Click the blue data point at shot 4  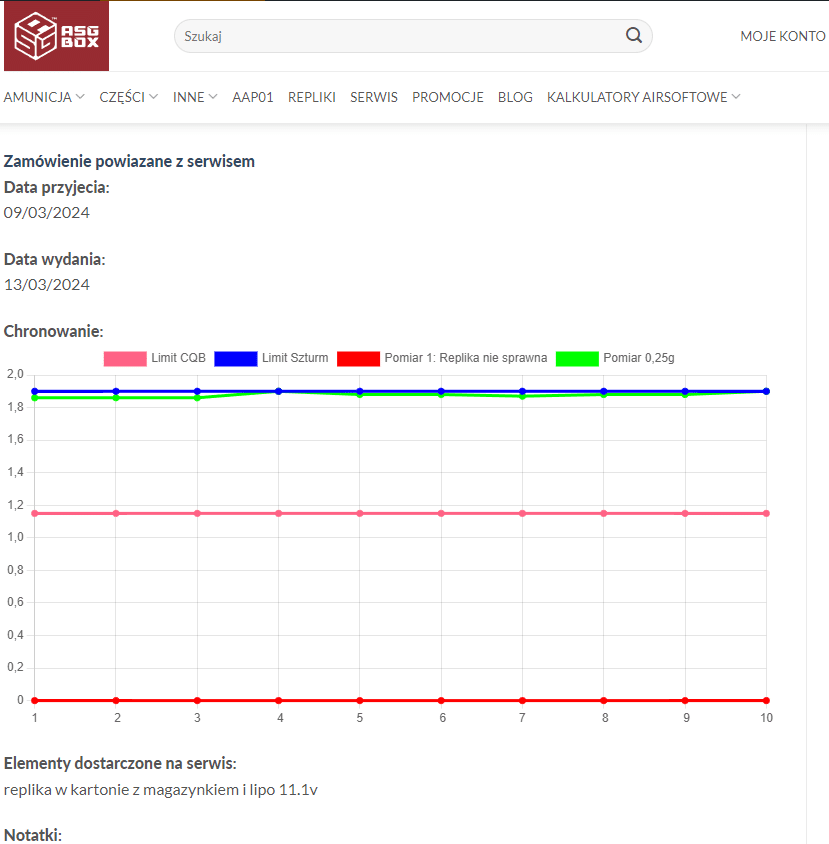(279, 391)
